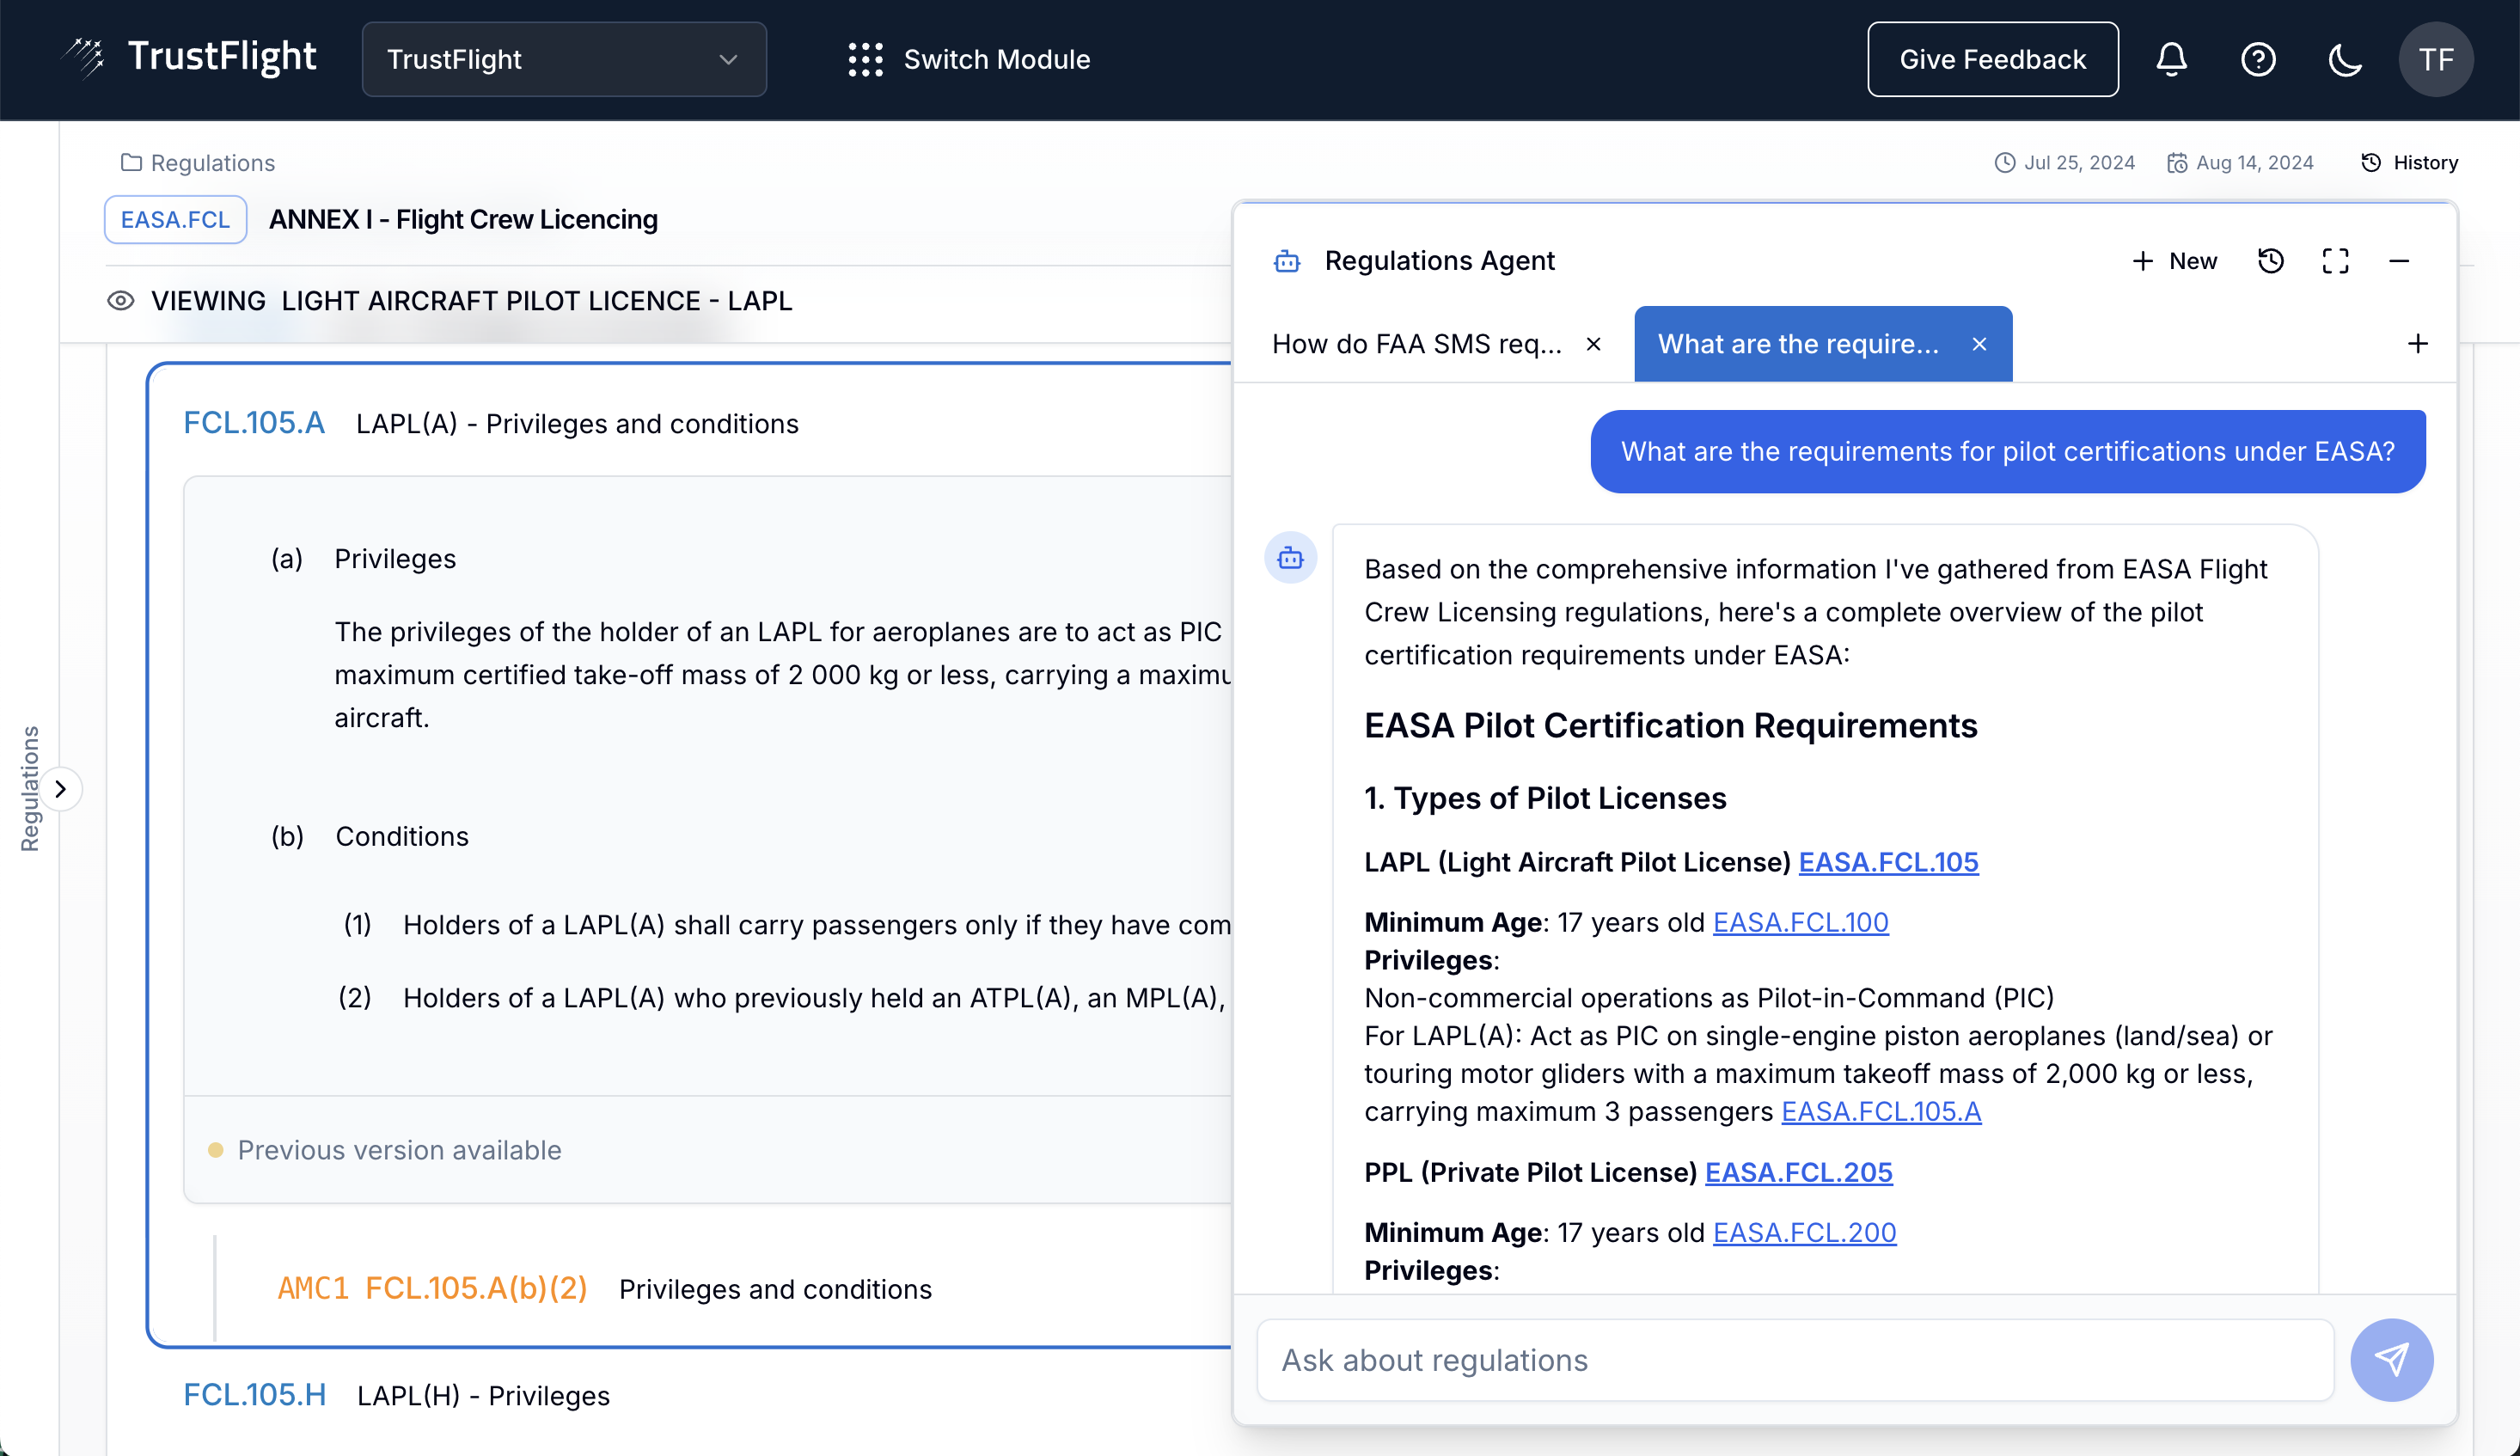Open the help question mark icon

pyautogui.click(x=2258, y=59)
